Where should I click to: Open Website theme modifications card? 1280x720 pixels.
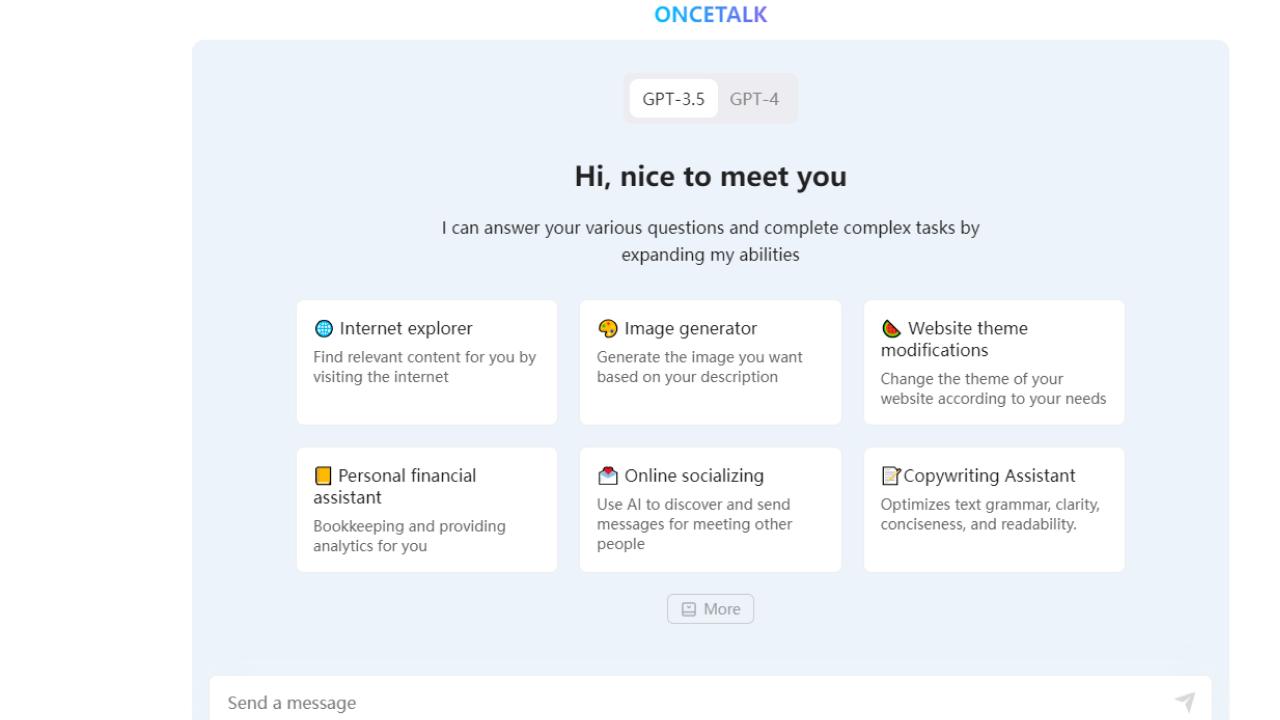994,362
